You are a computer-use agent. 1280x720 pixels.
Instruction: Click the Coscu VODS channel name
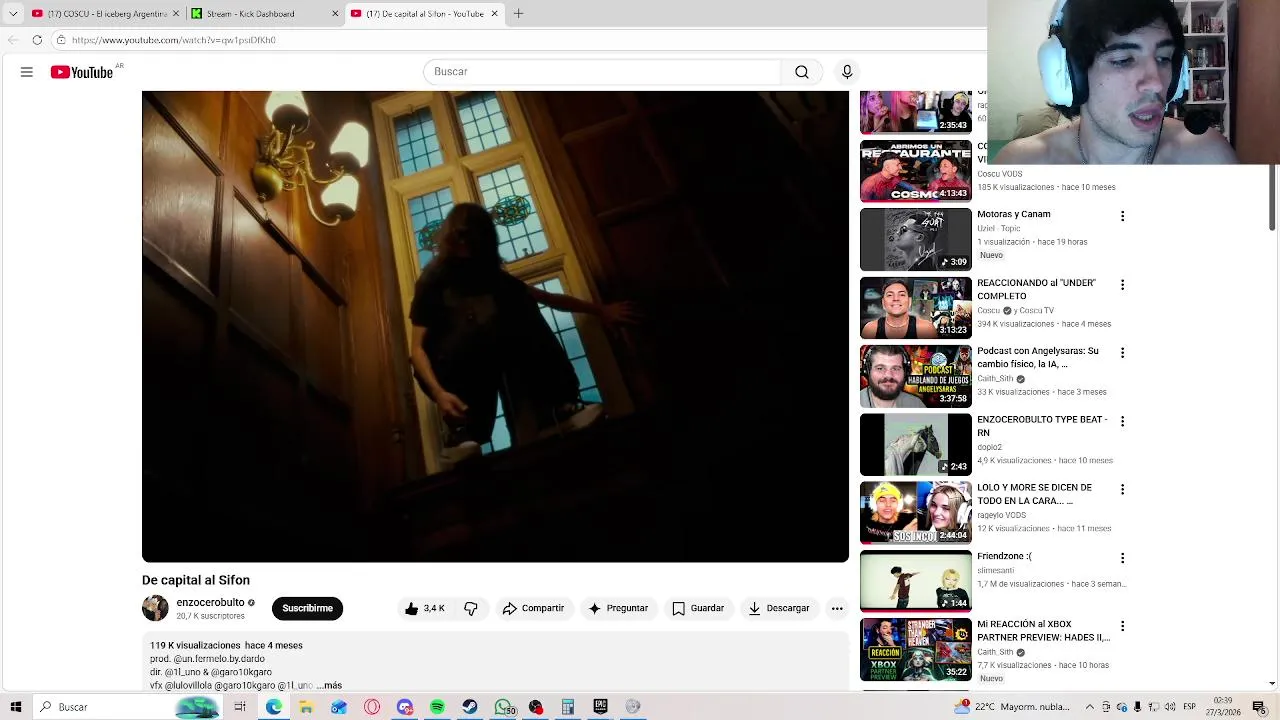pos(999,174)
